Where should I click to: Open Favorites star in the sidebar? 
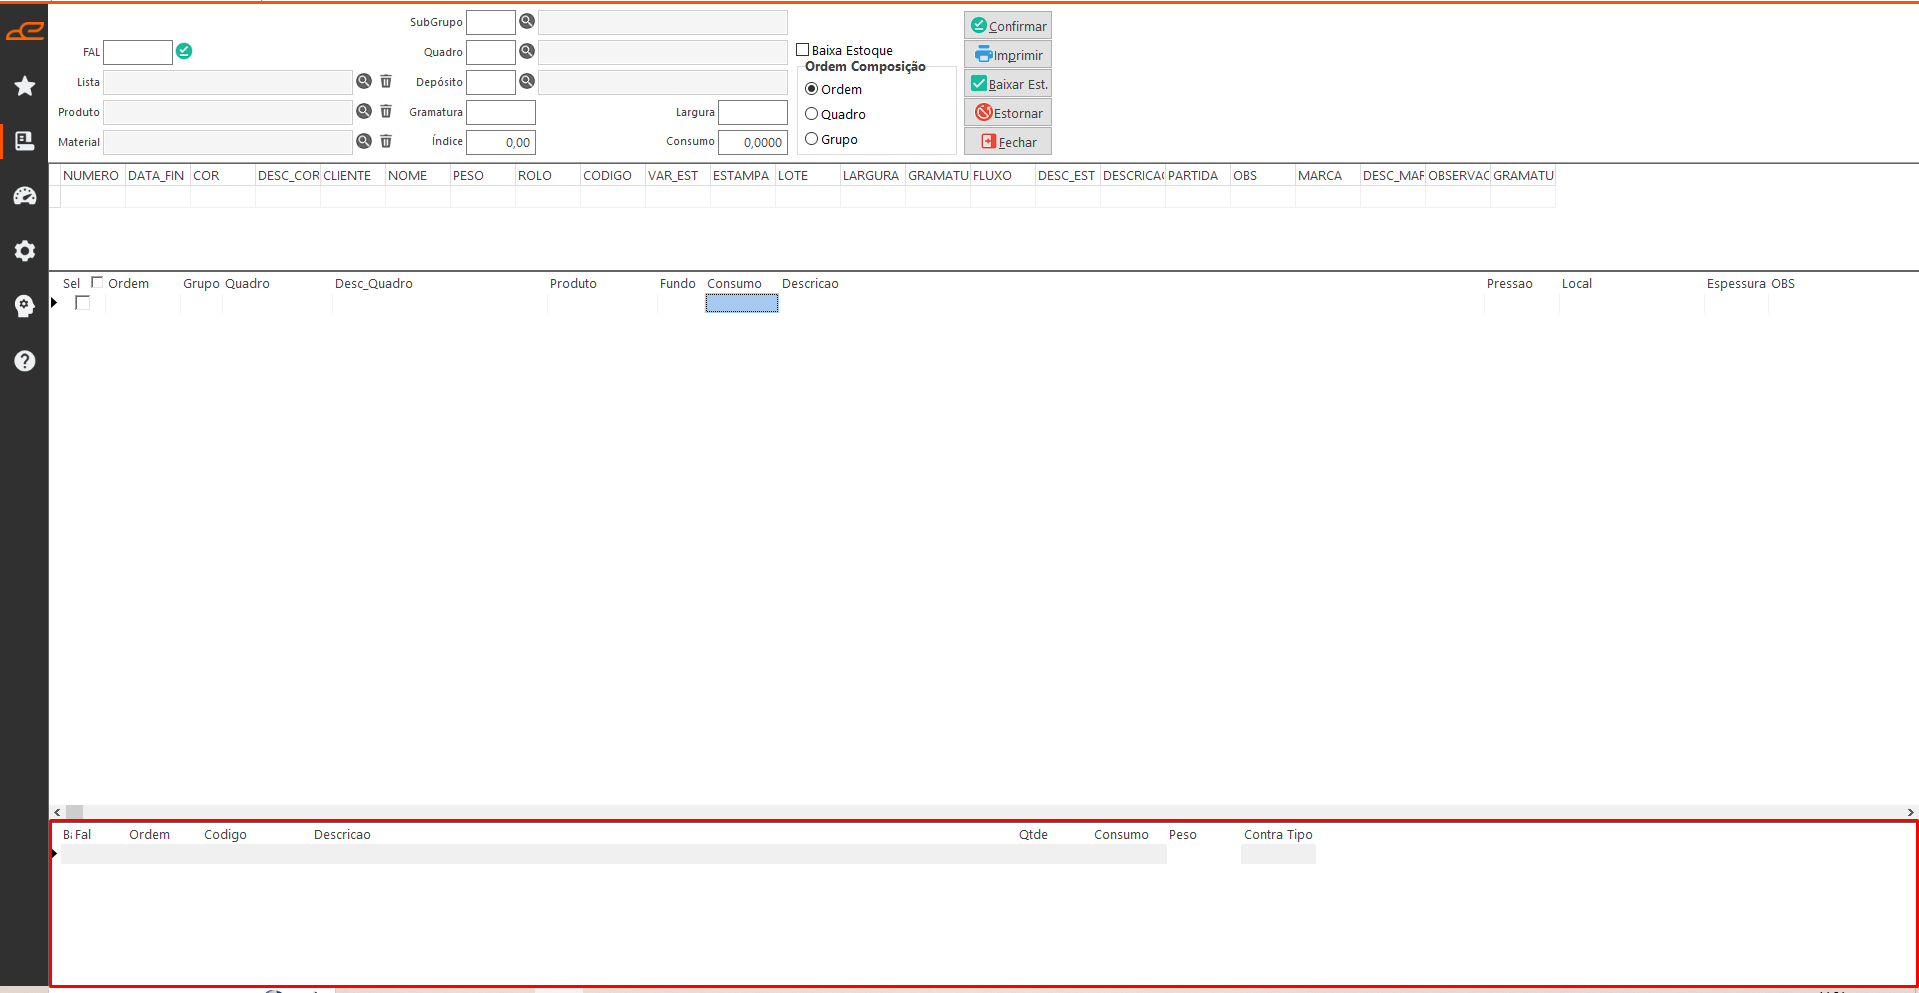(25, 86)
